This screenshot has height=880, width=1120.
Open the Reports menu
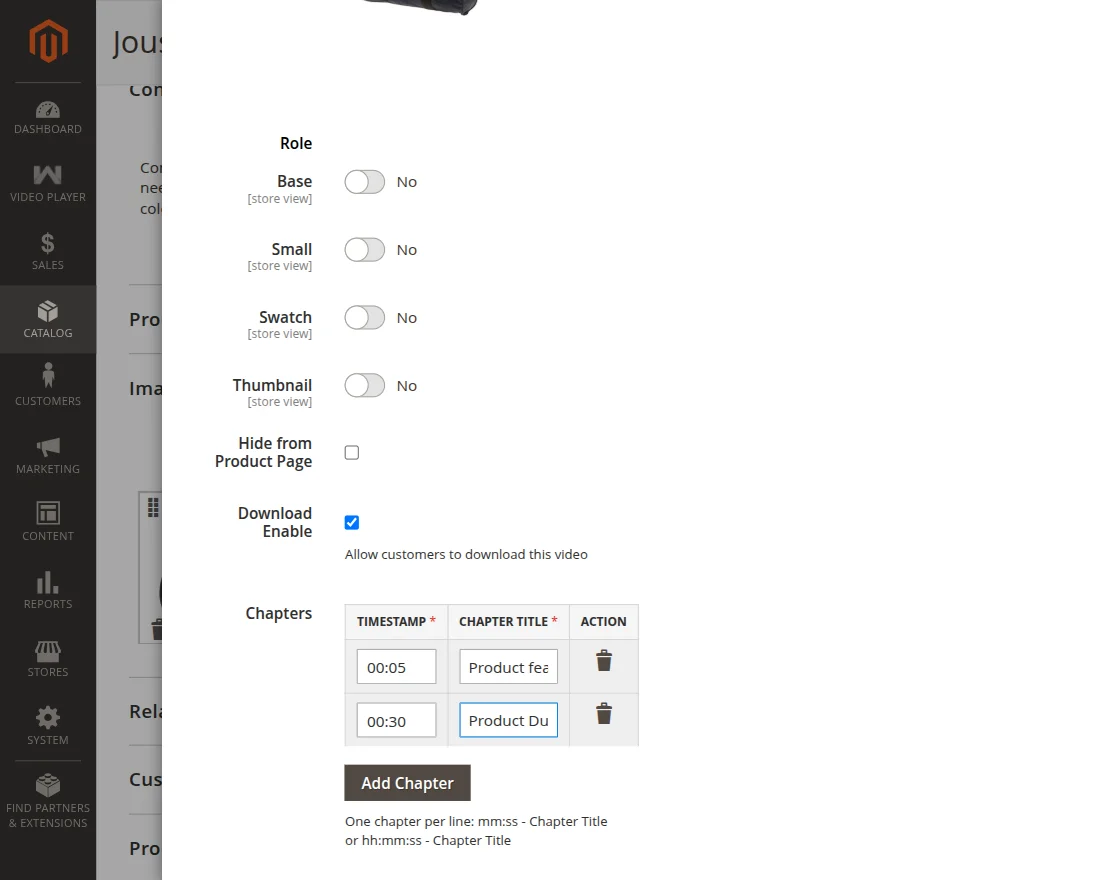tap(48, 591)
